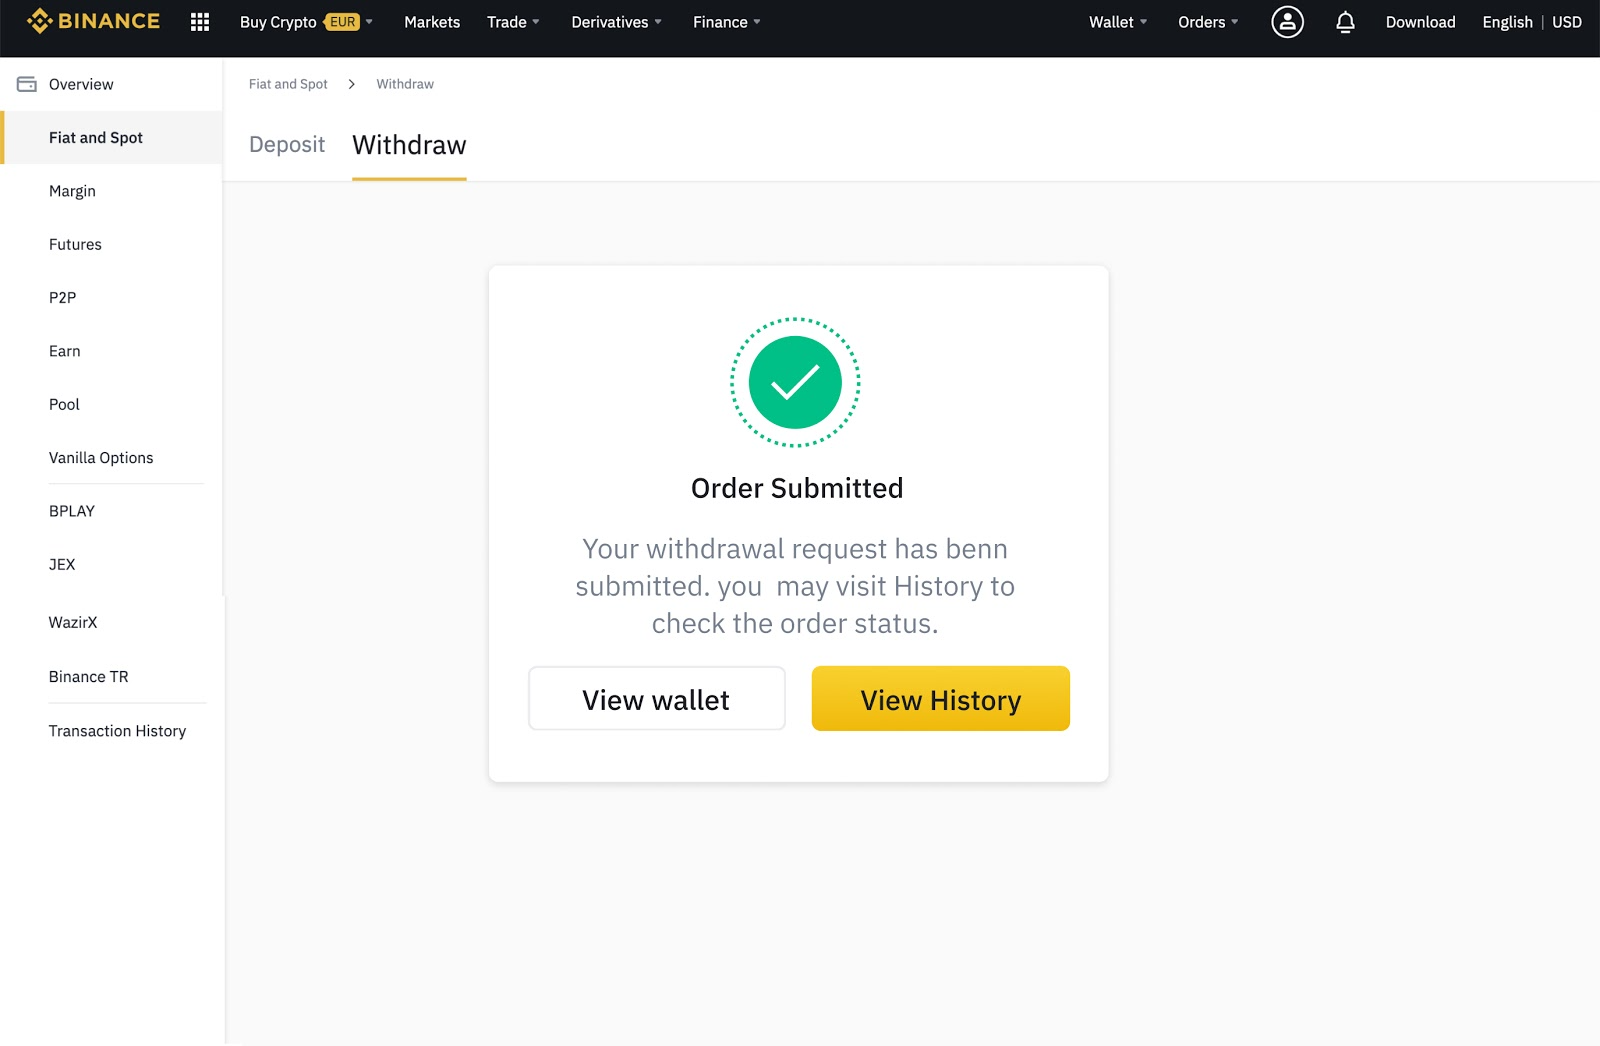This screenshot has height=1046, width=1600.
Task: Click the View wallet button
Action: [x=656, y=699]
